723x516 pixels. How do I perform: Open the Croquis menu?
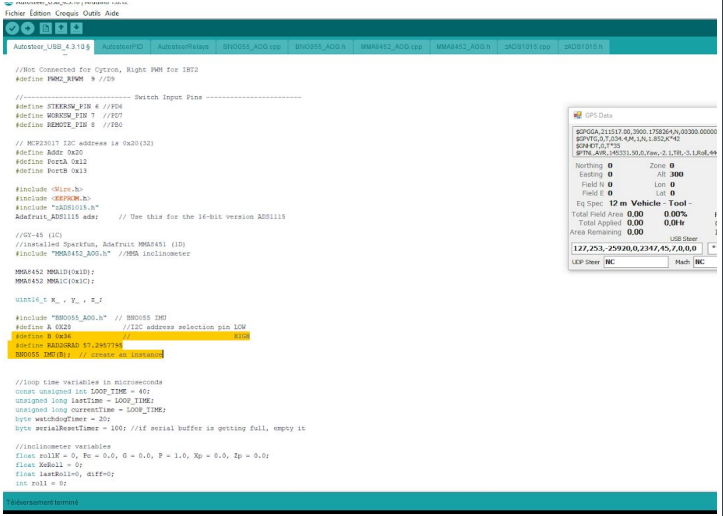[68, 13]
